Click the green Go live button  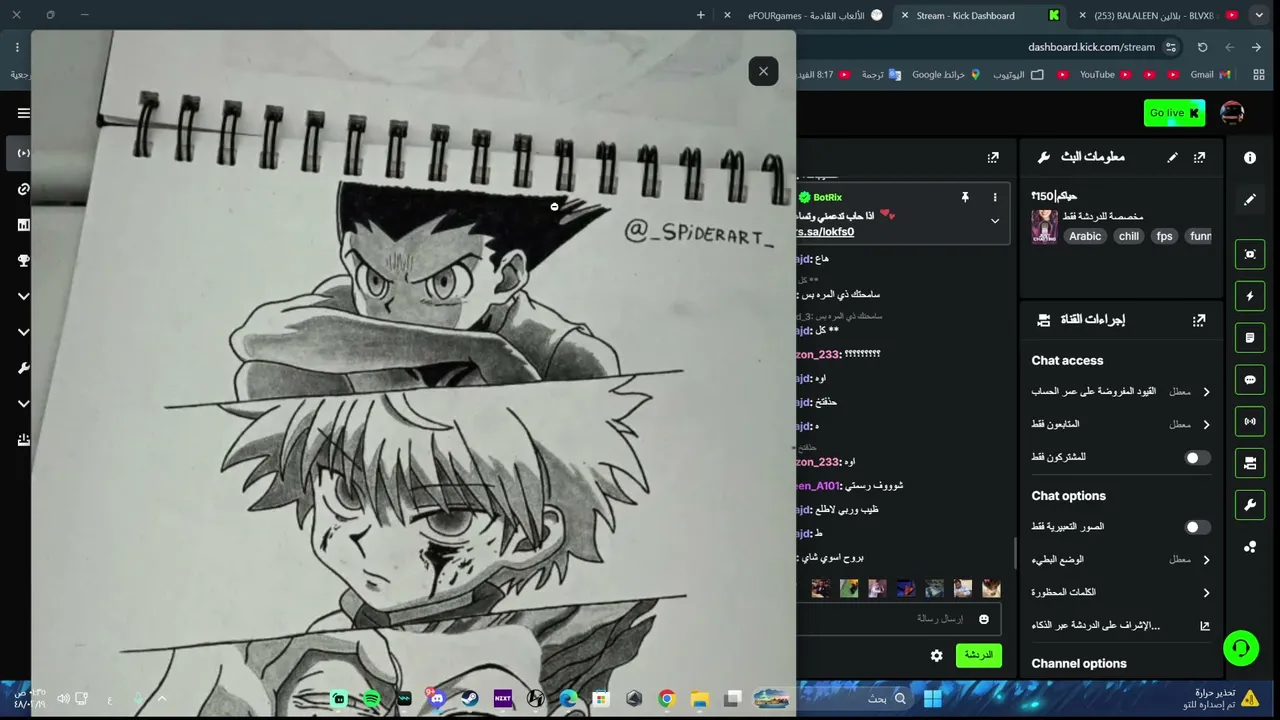point(1174,113)
